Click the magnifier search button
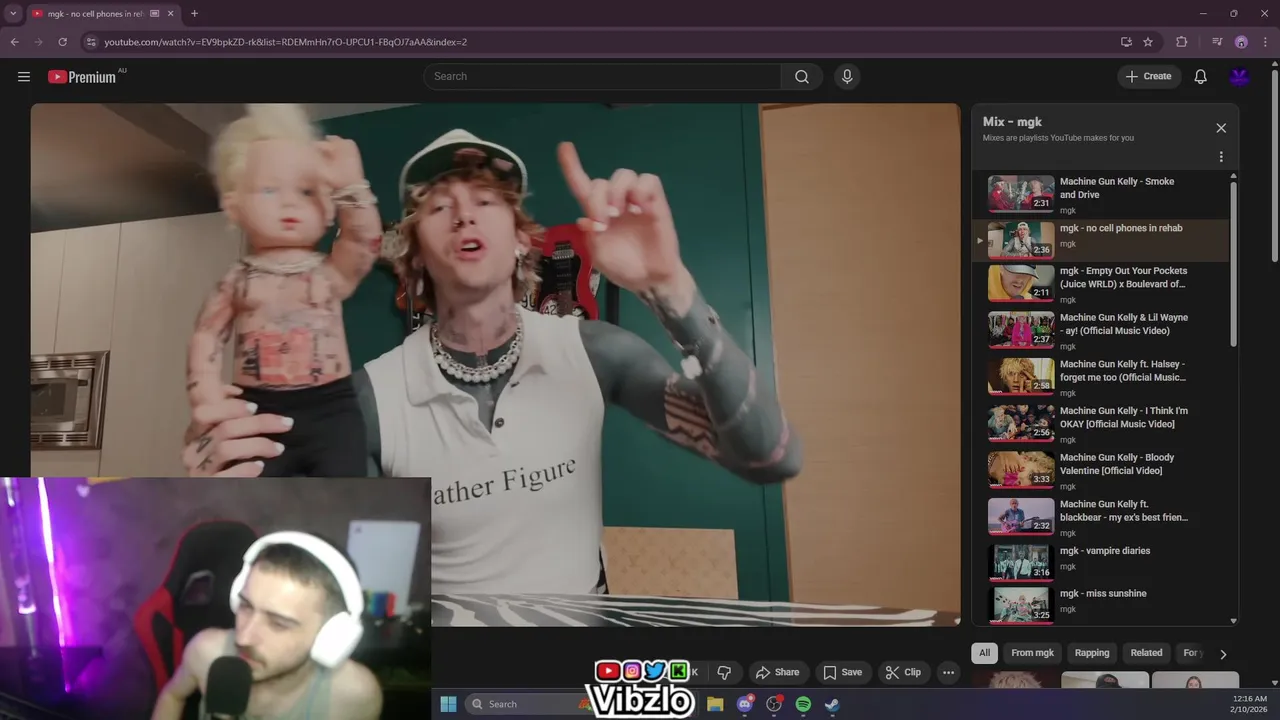 (x=802, y=76)
